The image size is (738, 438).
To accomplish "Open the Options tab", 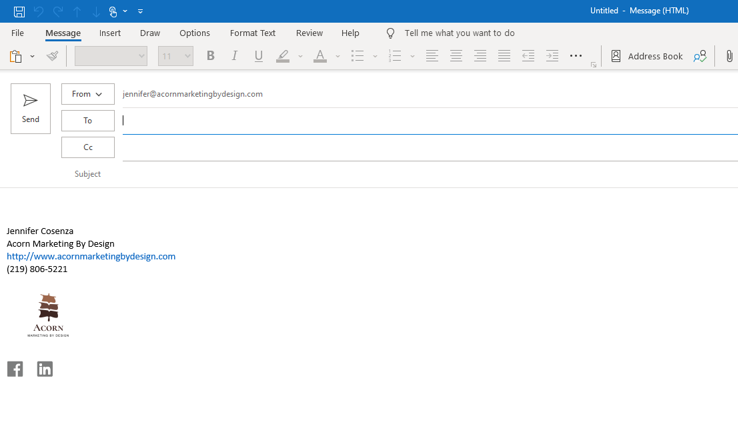I will point(194,33).
